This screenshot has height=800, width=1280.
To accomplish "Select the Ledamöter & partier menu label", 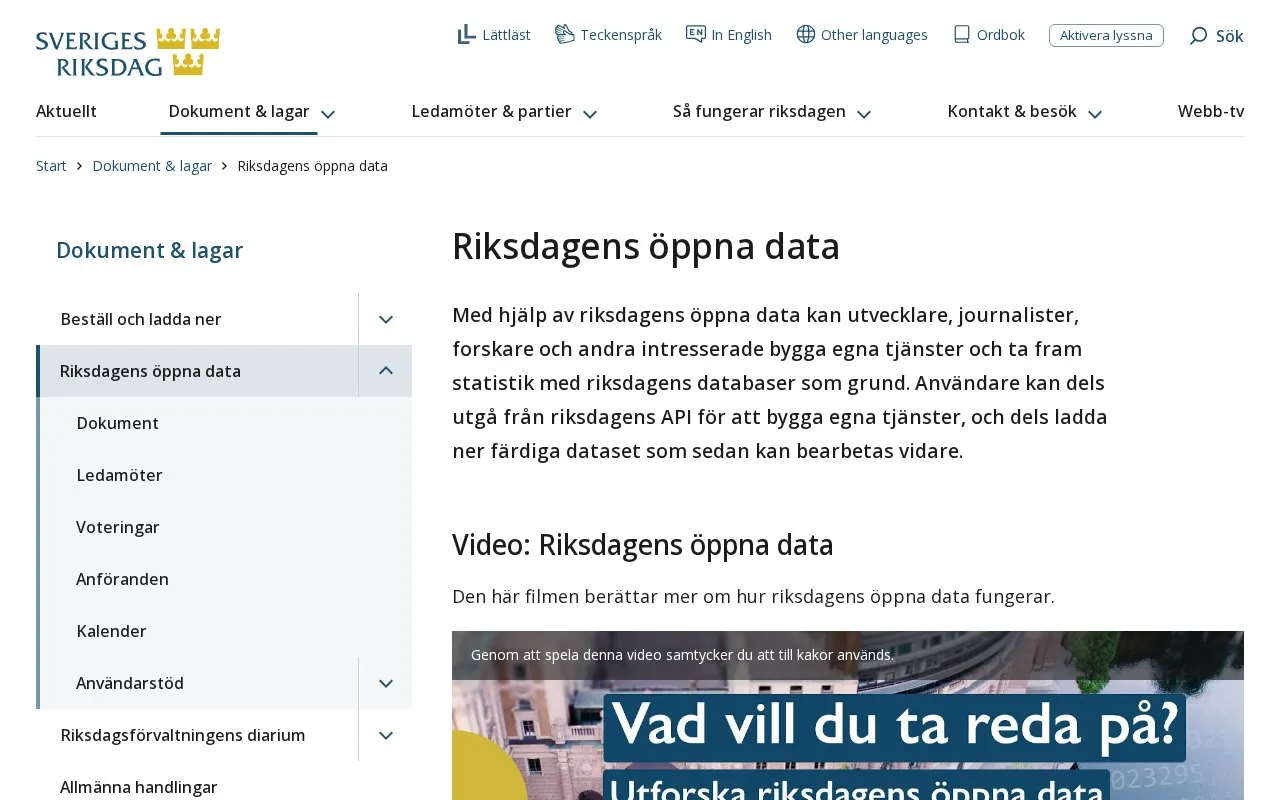I will coord(491,111).
